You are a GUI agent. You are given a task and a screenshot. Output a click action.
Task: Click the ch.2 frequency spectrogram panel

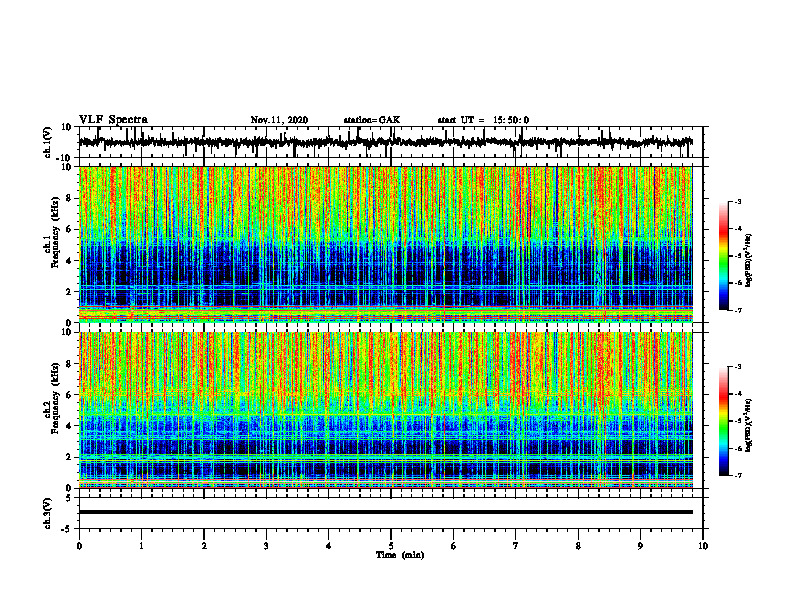coord(386,410)
